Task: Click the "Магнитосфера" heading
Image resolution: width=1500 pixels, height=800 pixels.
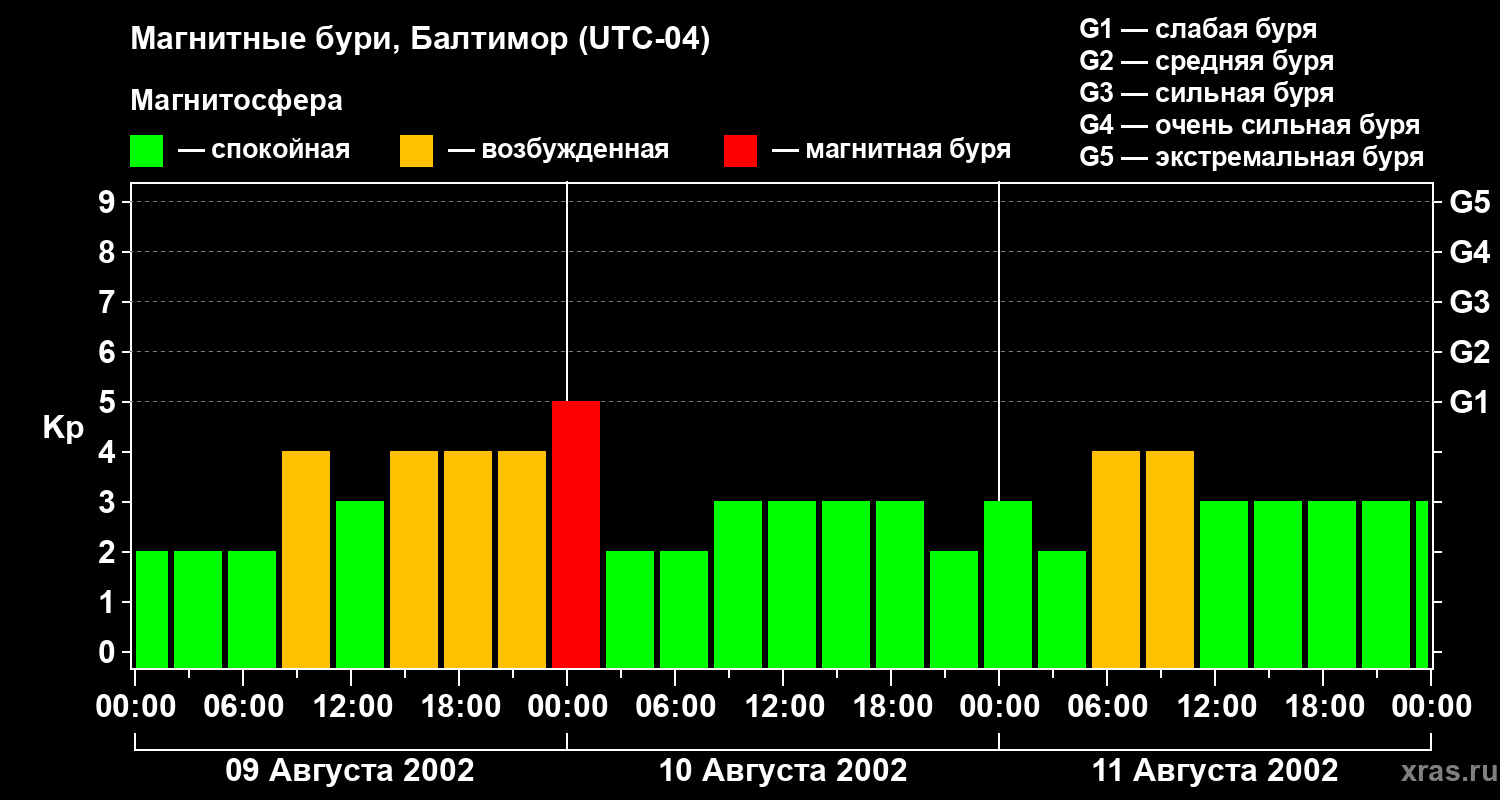Action: click(236, 101)
